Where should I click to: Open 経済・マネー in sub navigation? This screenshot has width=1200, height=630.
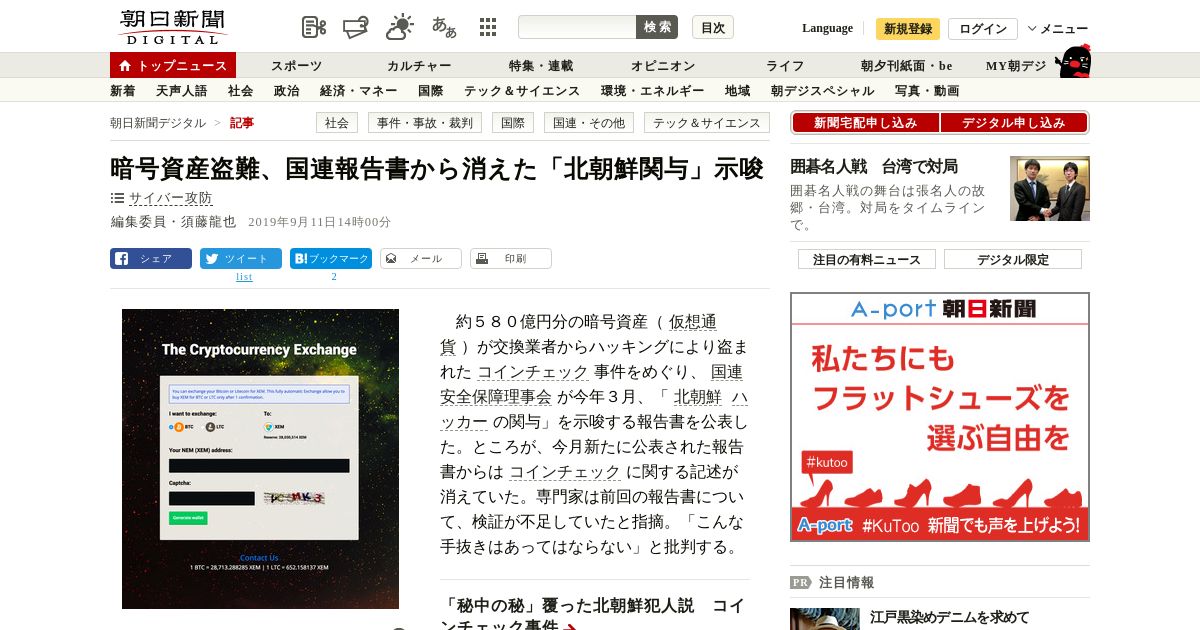click(358, 90)
